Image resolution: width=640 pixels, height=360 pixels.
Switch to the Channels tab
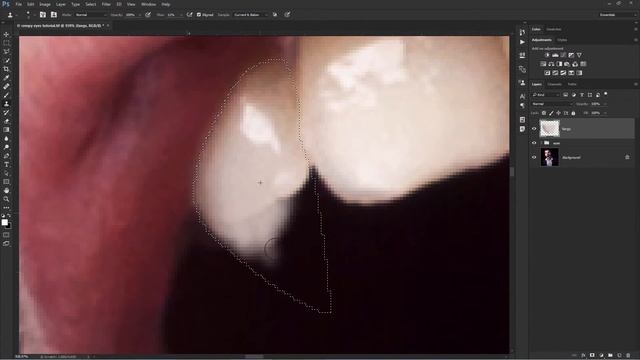pyautogui.click(x=555, y=84)
